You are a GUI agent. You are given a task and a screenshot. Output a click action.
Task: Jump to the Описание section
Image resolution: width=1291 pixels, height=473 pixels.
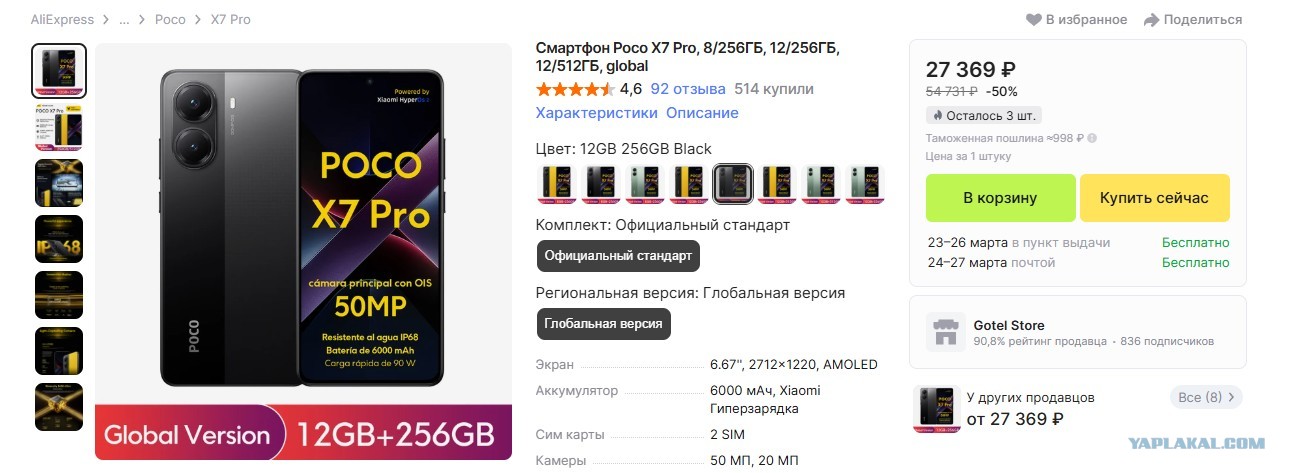(702, 113)
